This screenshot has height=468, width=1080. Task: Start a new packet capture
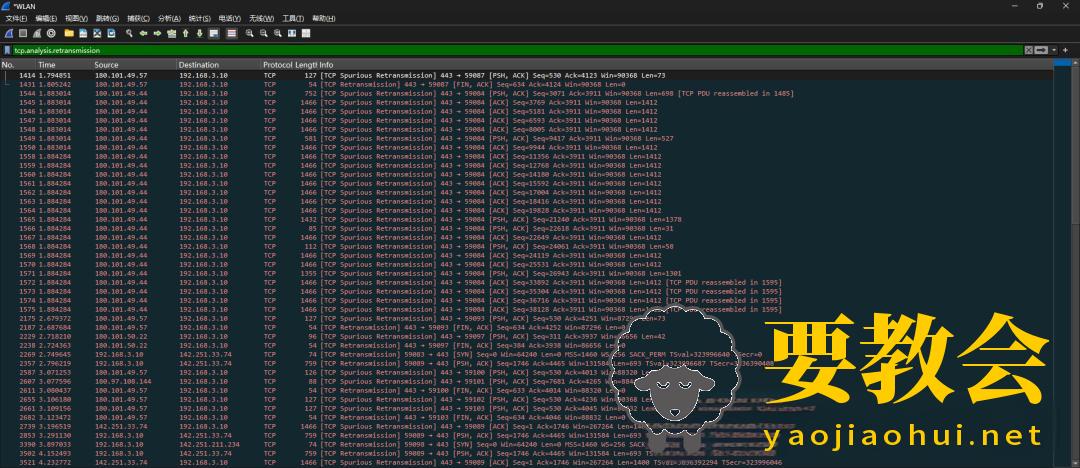[x=9, y=33]
